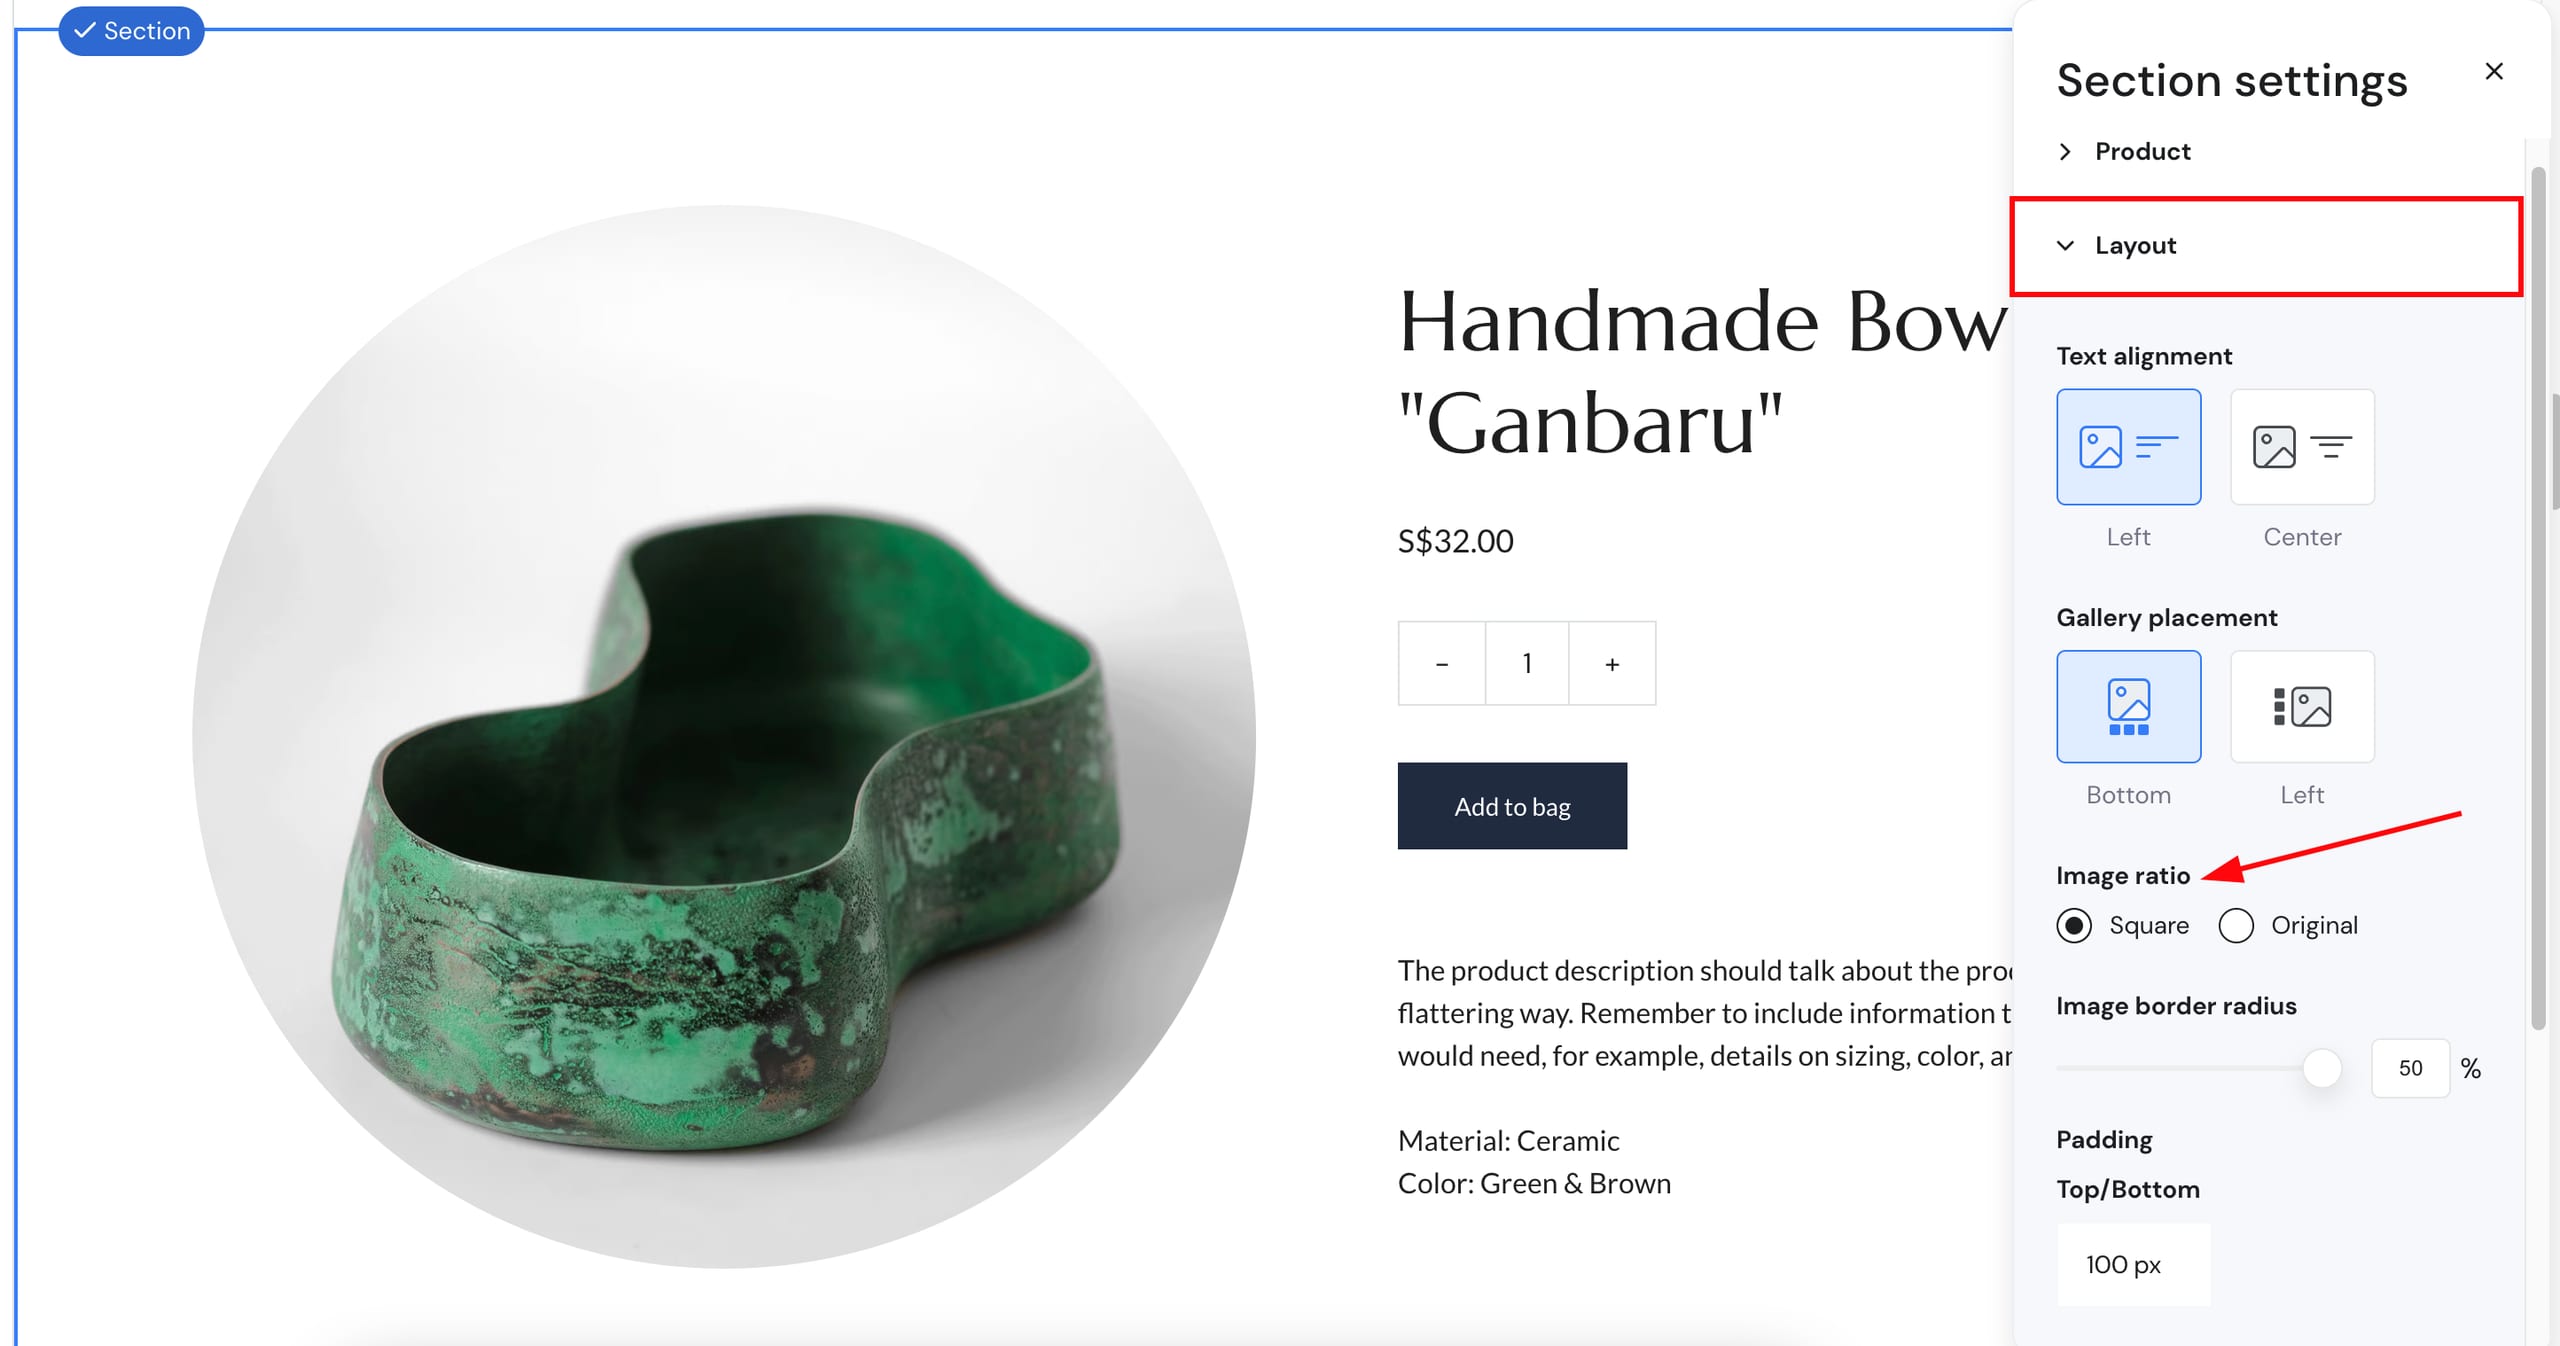Collapse the Layout settings group
This screenshot has width=2560, height=1346.
pyautogui.click(x=2266, y=246)
